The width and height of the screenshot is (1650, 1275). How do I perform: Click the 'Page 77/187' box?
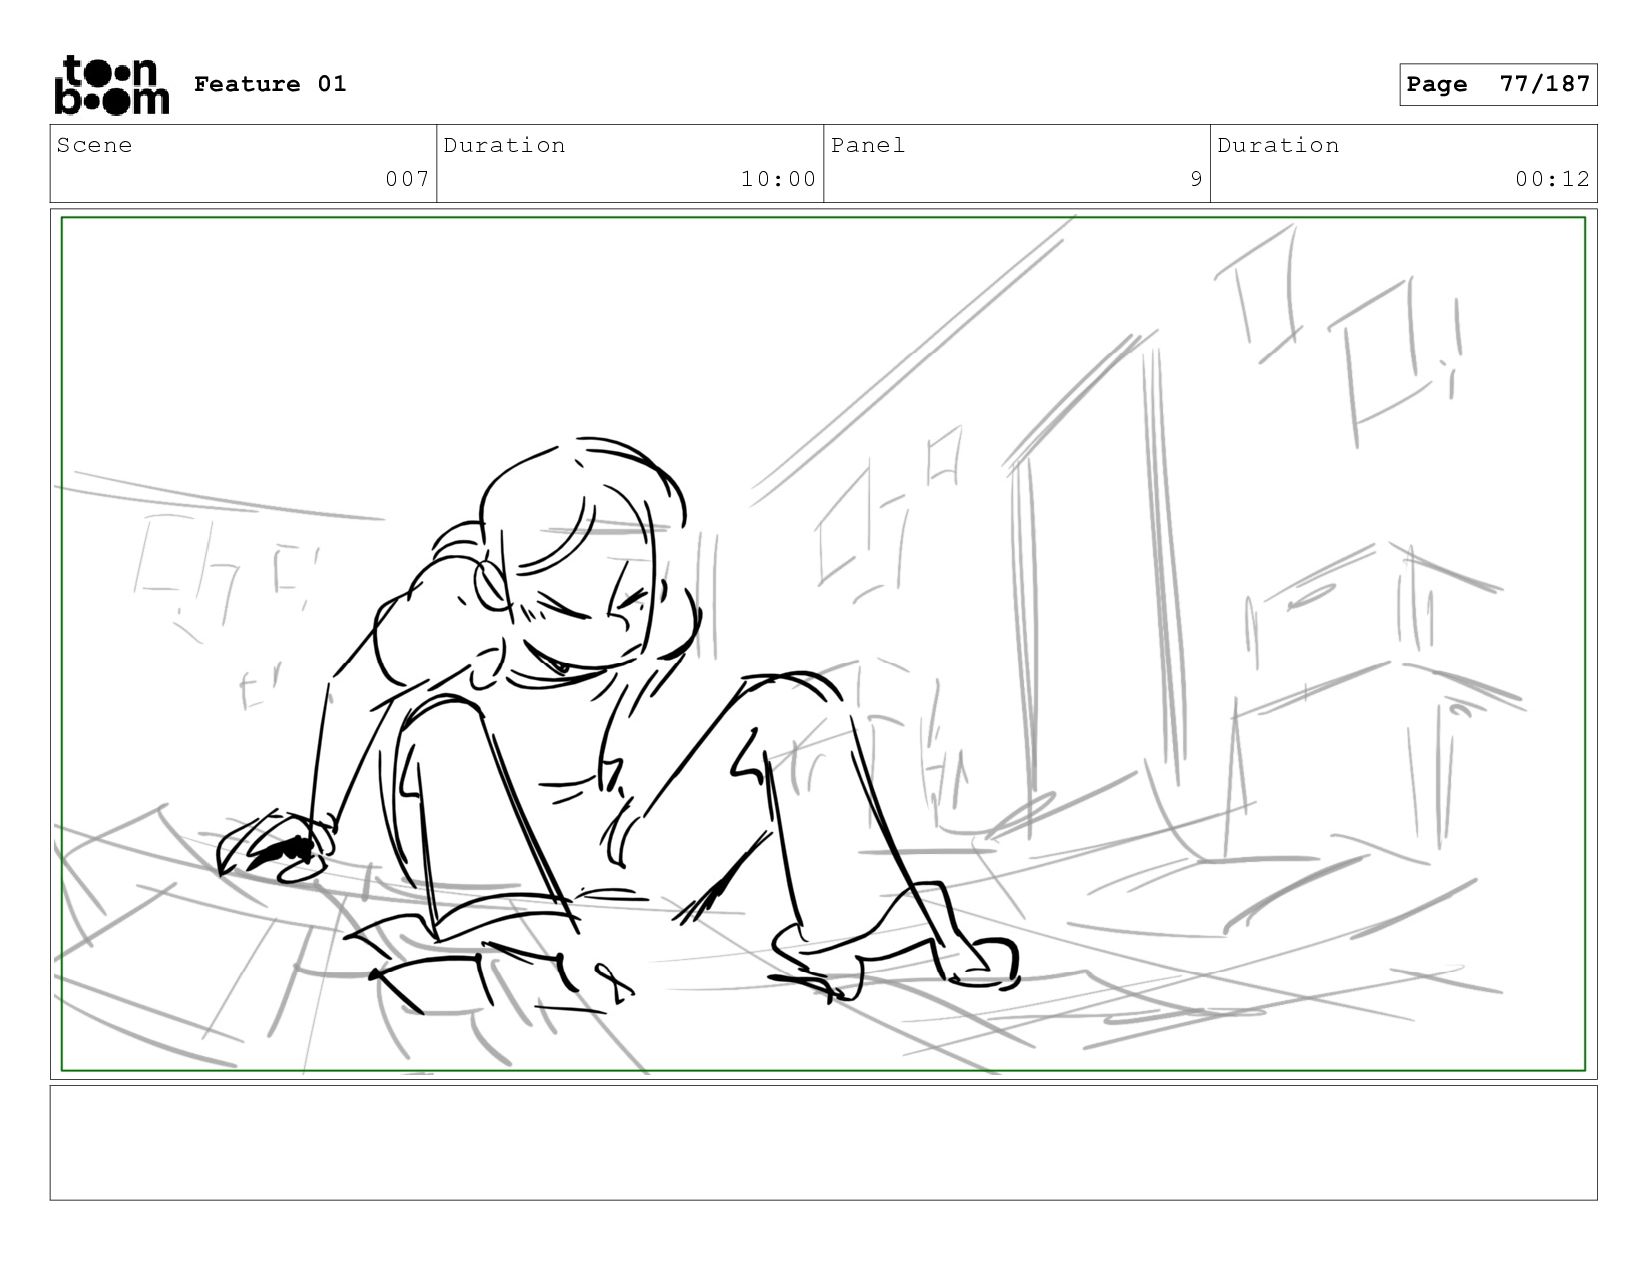click(x=1498, y=84)
